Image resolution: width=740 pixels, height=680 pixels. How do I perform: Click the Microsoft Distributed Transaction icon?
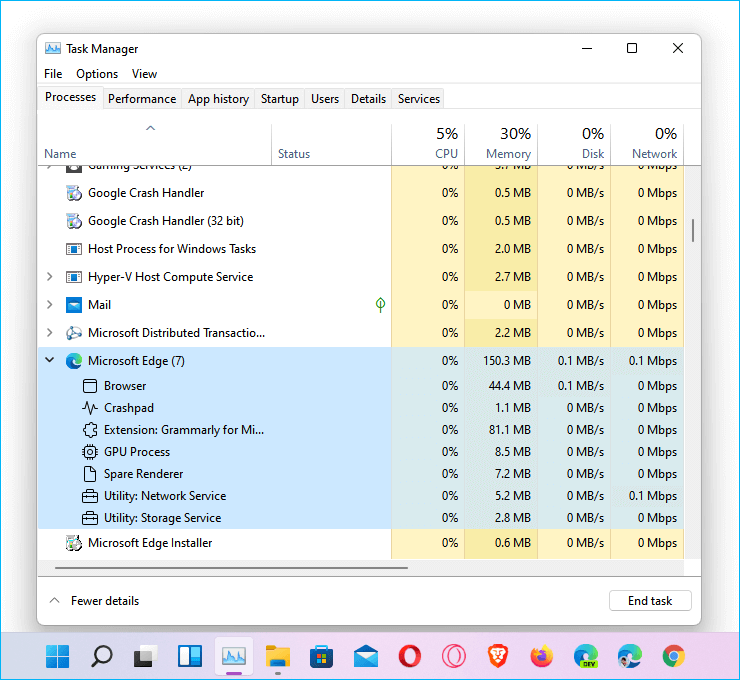(x=74, y=333)
